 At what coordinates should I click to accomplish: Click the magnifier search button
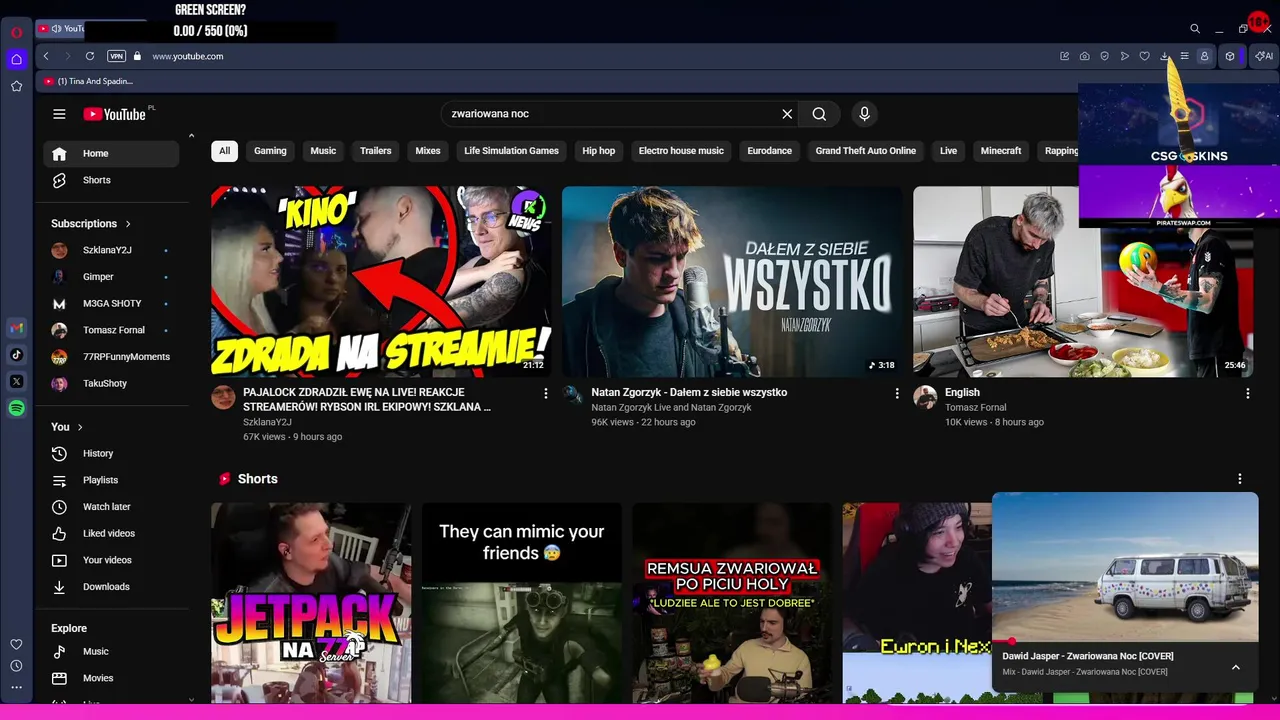[x=819, y=114]
